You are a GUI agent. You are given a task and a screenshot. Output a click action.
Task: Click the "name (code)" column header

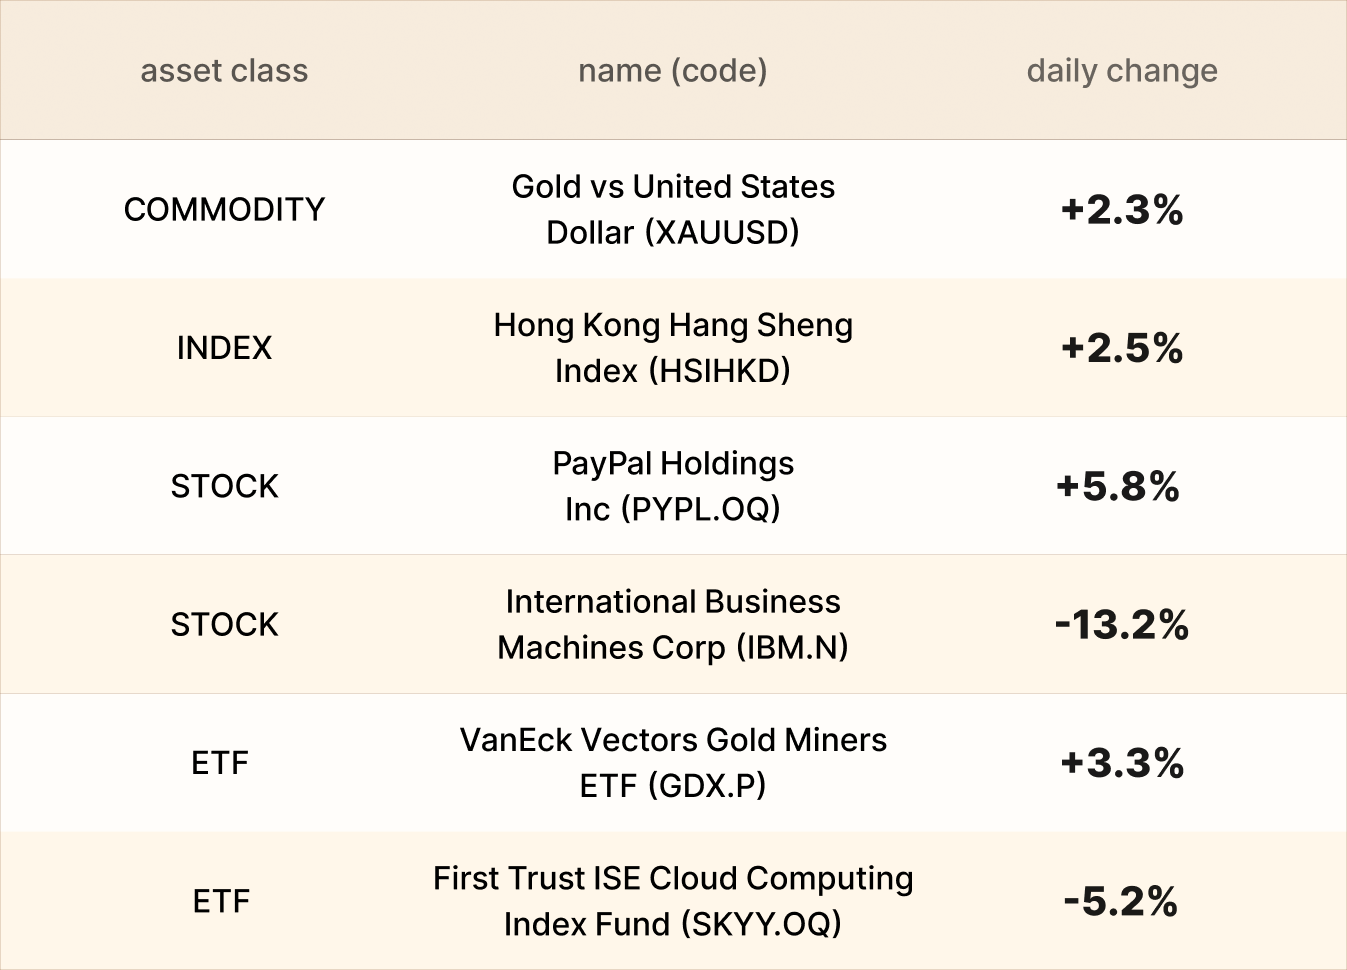[672, 71]
